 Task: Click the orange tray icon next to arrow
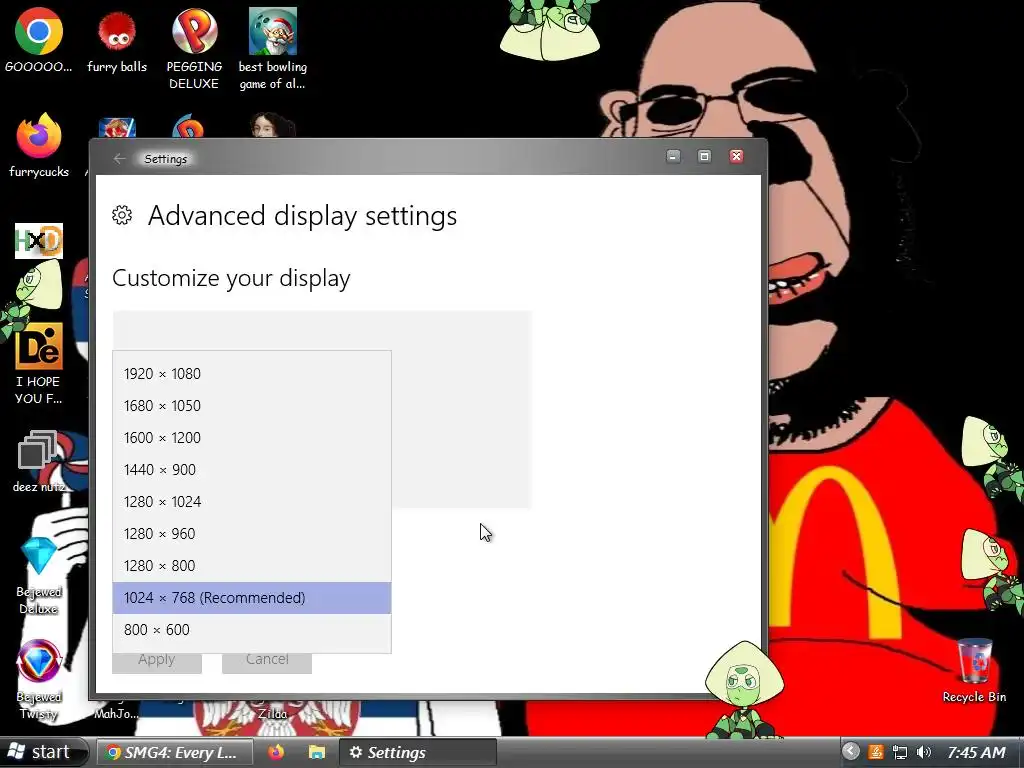(x=876, y=752)
